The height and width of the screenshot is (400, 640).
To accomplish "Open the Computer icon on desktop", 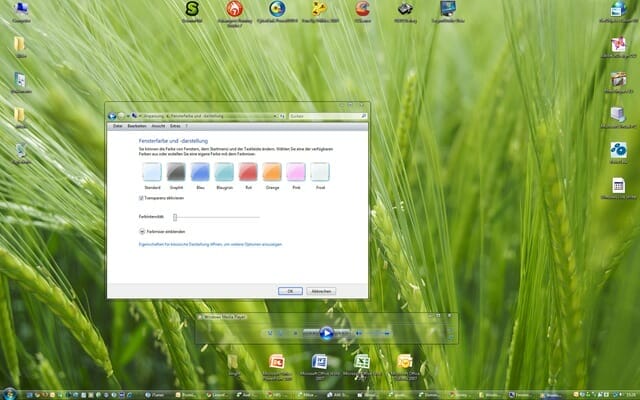I will tap(21, 10).
